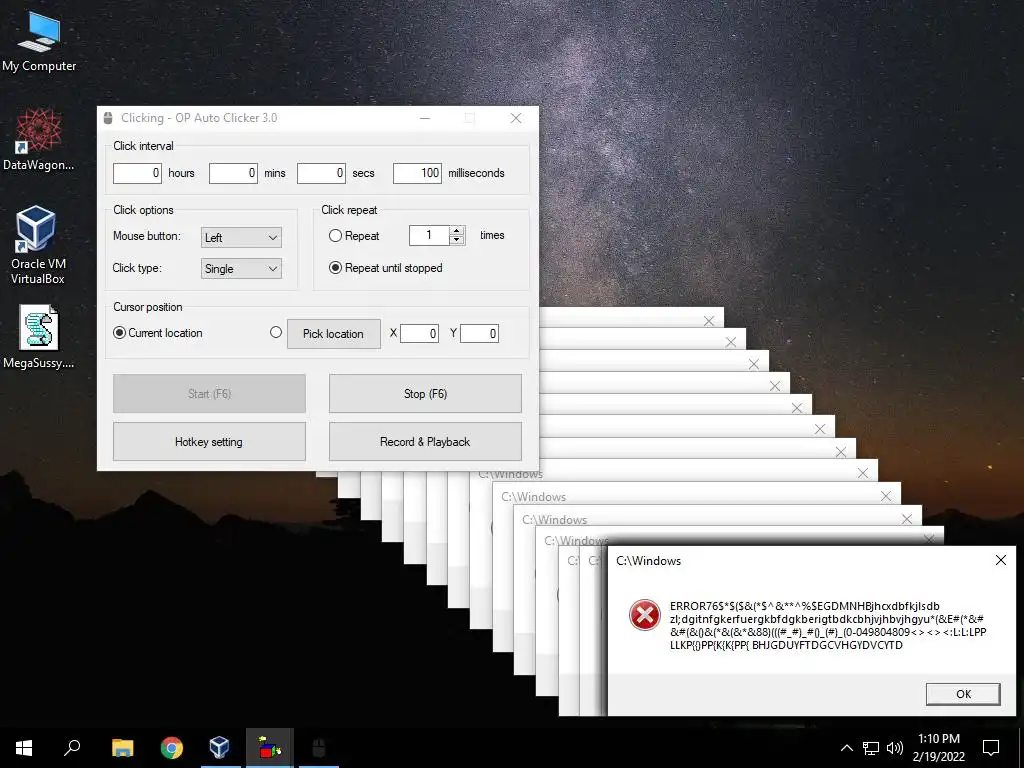The height and width of the screenshot is (768, 1024).
Task: Click the hours input field
Action: [137, 173]
